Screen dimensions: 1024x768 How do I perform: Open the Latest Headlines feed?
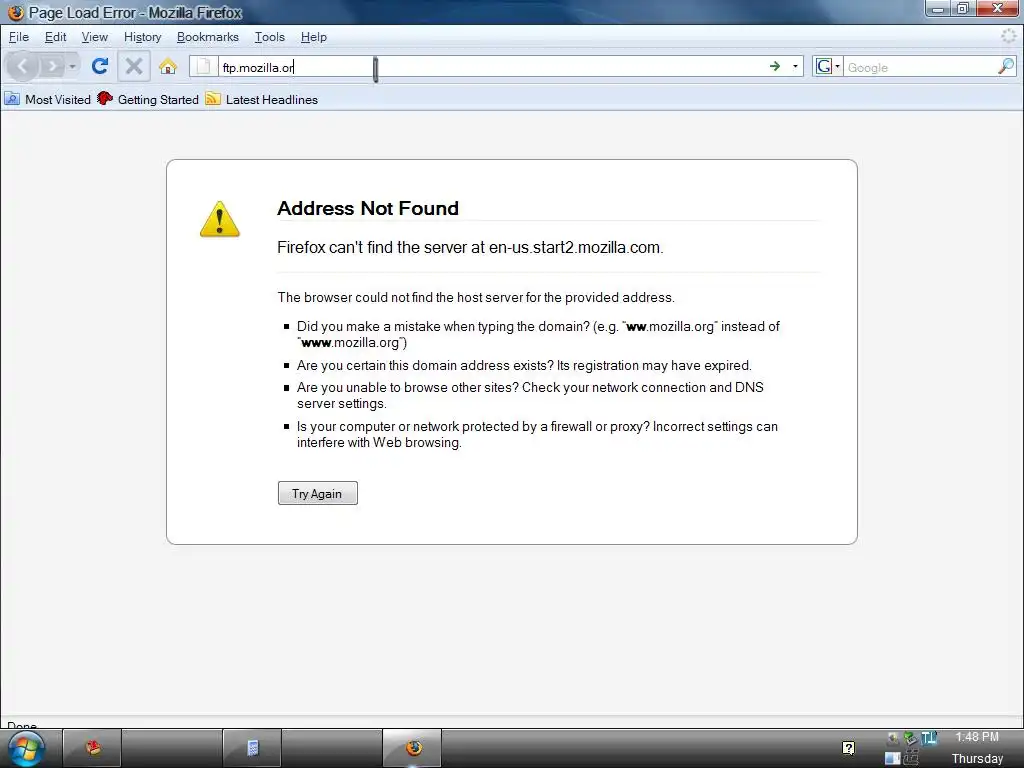(262, 99)
